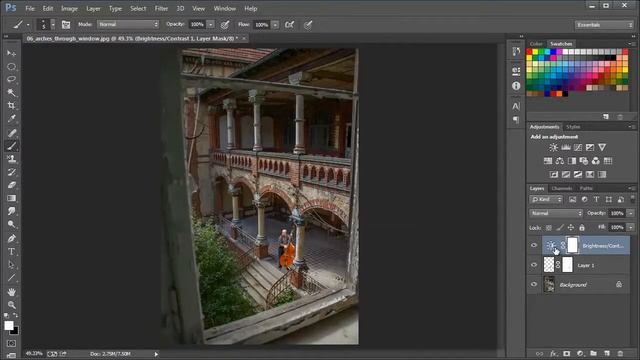Select the Lasso tool
Viewport: 640px width, 360px height.
click(11, 79)
